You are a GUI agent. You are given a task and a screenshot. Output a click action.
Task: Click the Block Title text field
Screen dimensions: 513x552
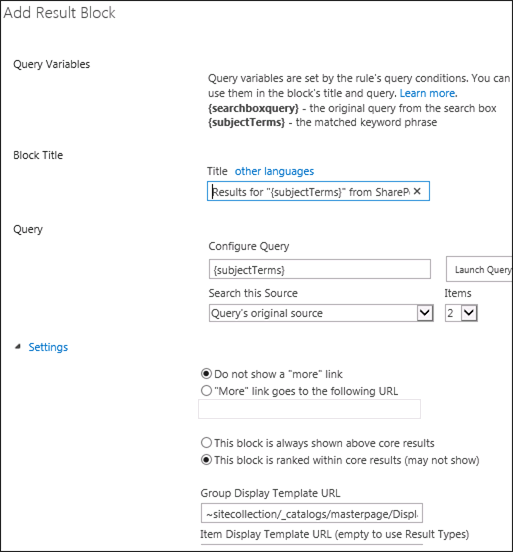tap(318, 191)
